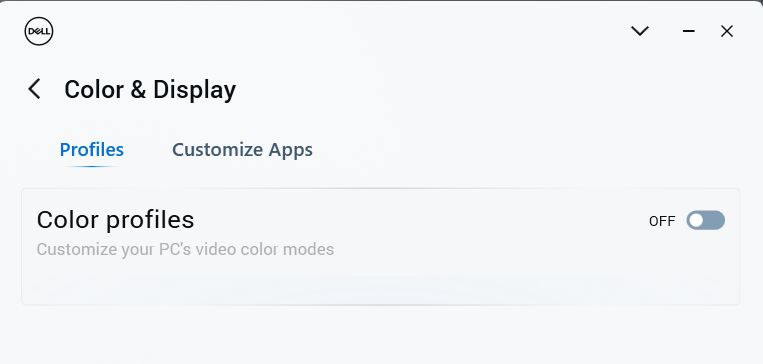Image resolution: width=763 pixels, height=364 pixels.
Task: Select the Profiles tab
Action: tap(91, 149)
